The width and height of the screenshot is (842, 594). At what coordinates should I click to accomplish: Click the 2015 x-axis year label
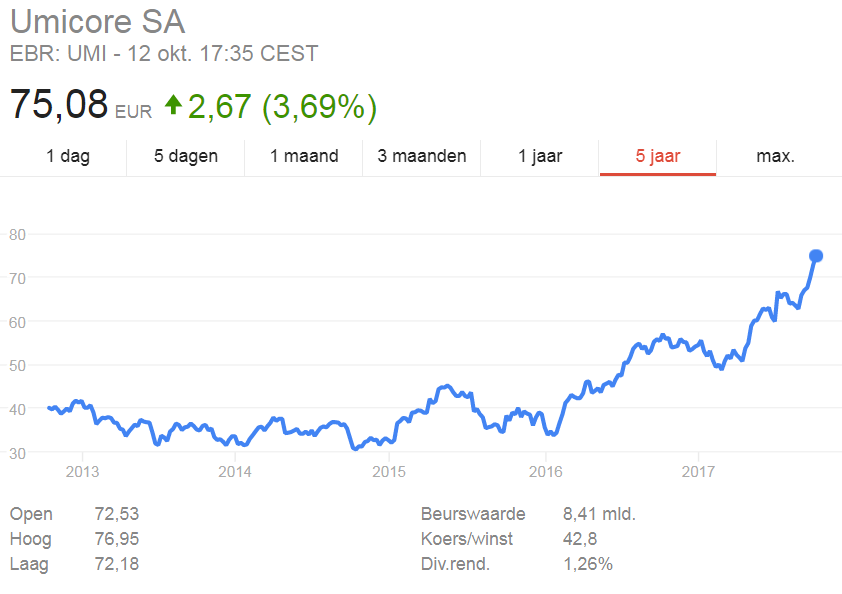pyautogui.click(x=389, y=472)
